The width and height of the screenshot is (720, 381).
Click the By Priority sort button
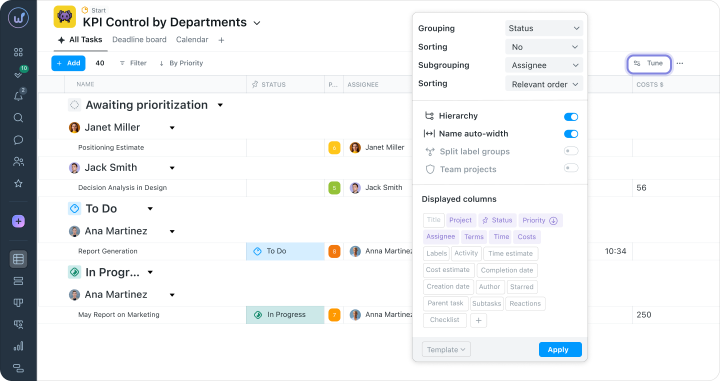pos(181,63)
